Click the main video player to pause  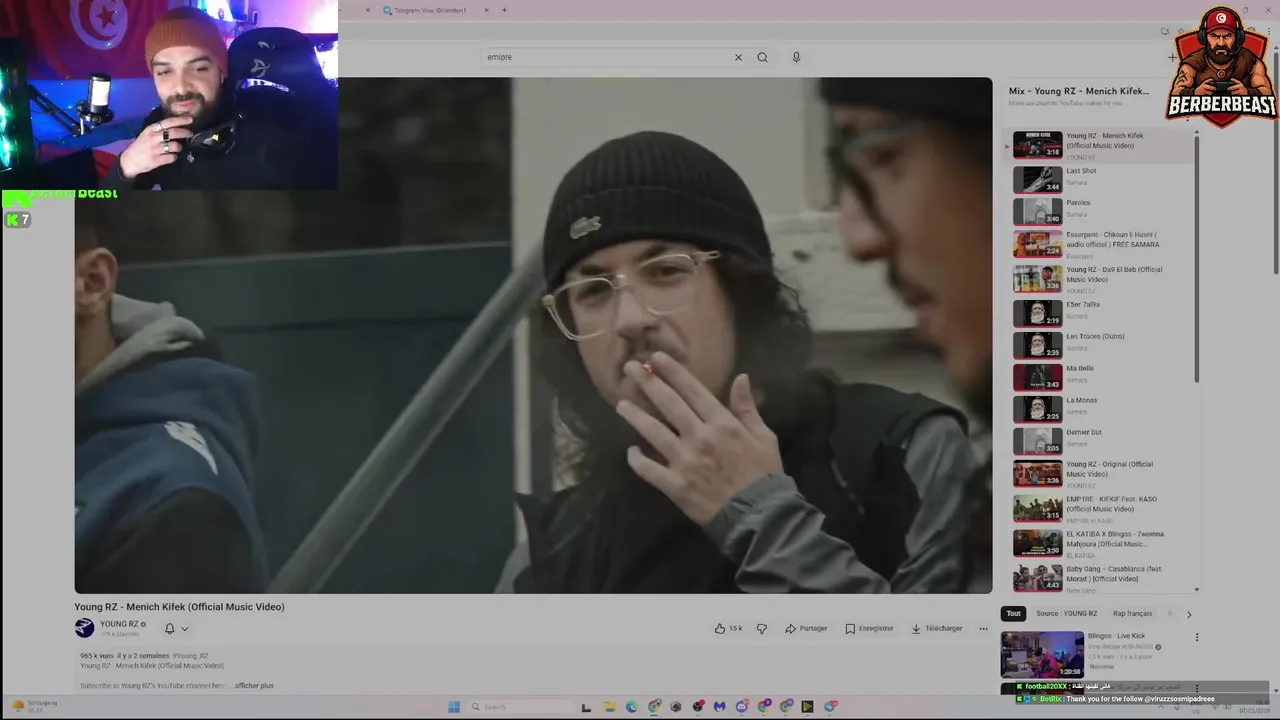[533, 335]
